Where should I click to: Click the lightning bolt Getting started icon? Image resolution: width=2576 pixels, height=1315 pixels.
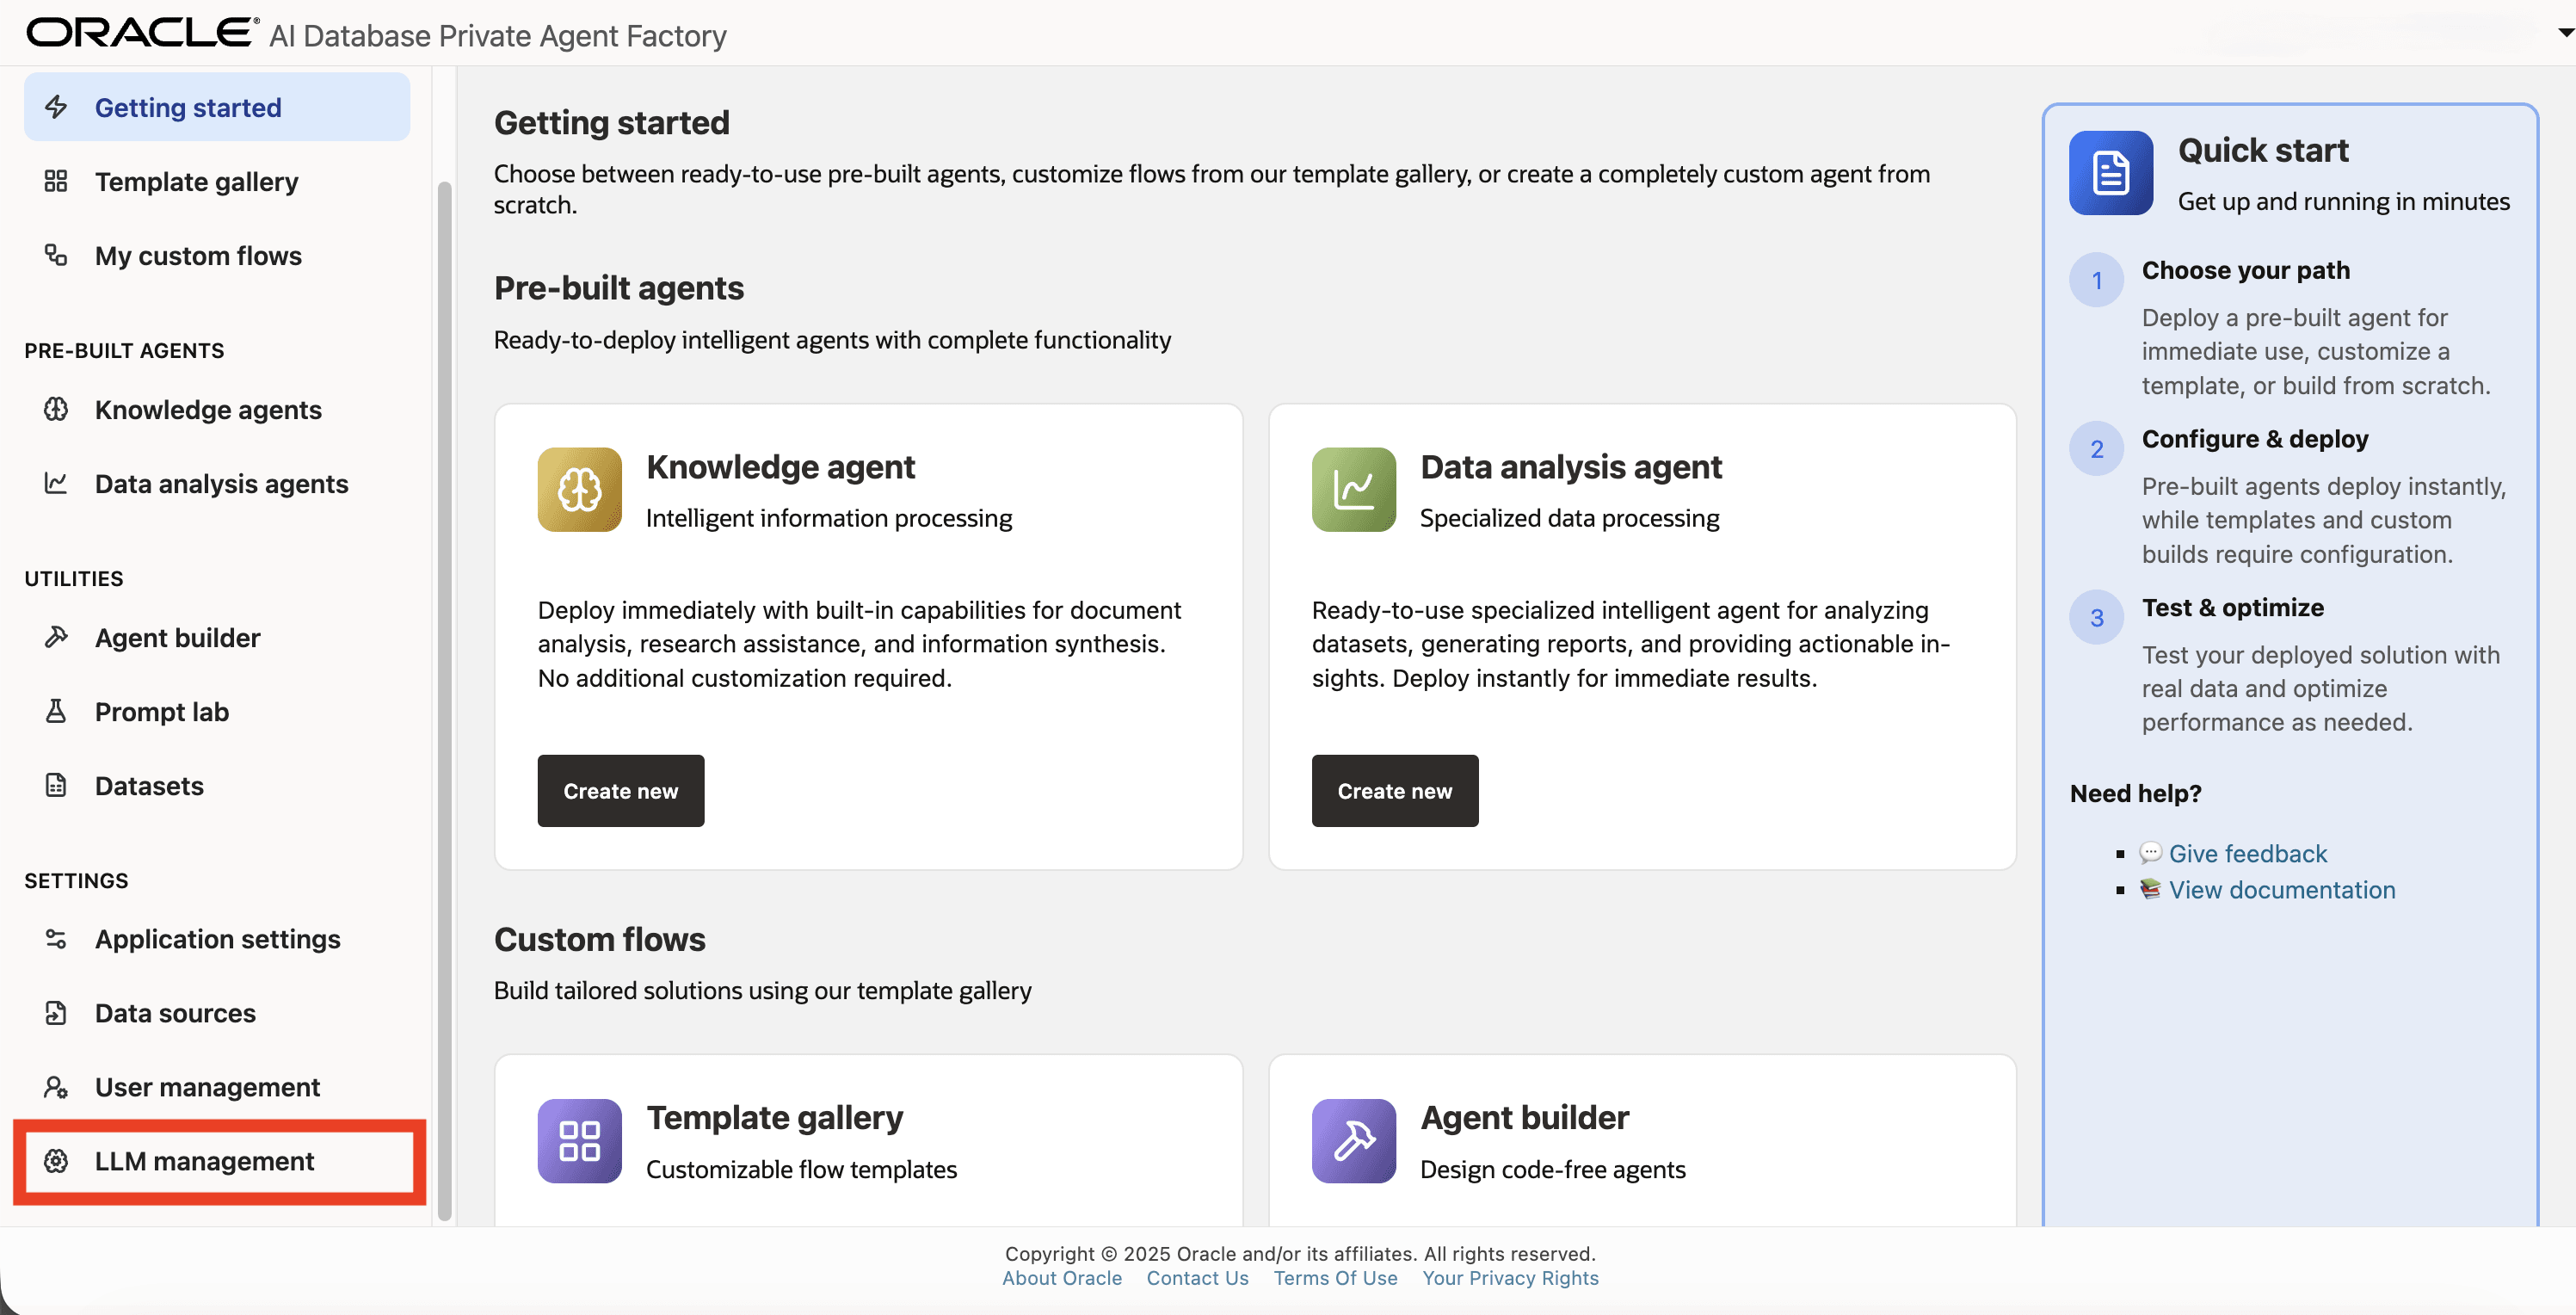click(56, 107)
